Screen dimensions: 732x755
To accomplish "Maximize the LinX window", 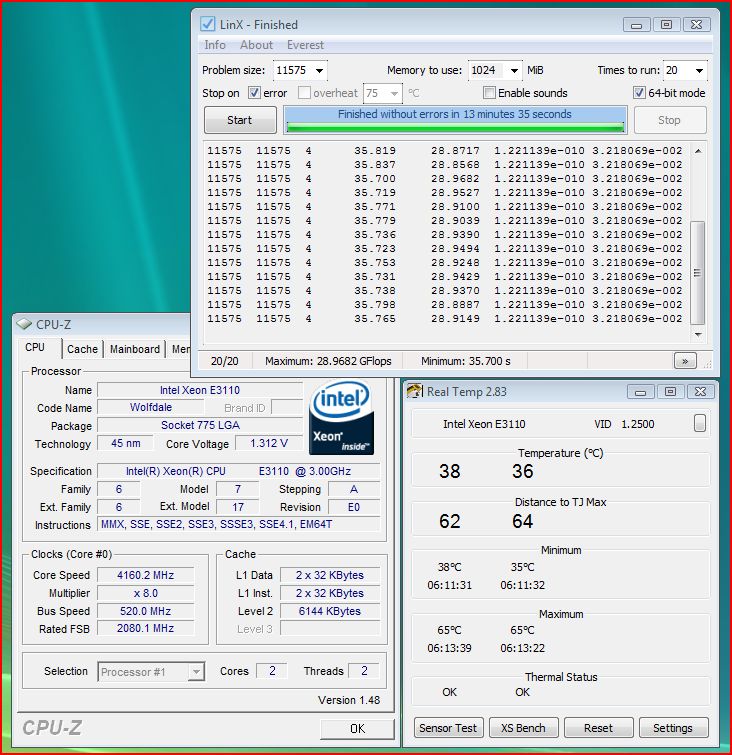I will point(667,25).
